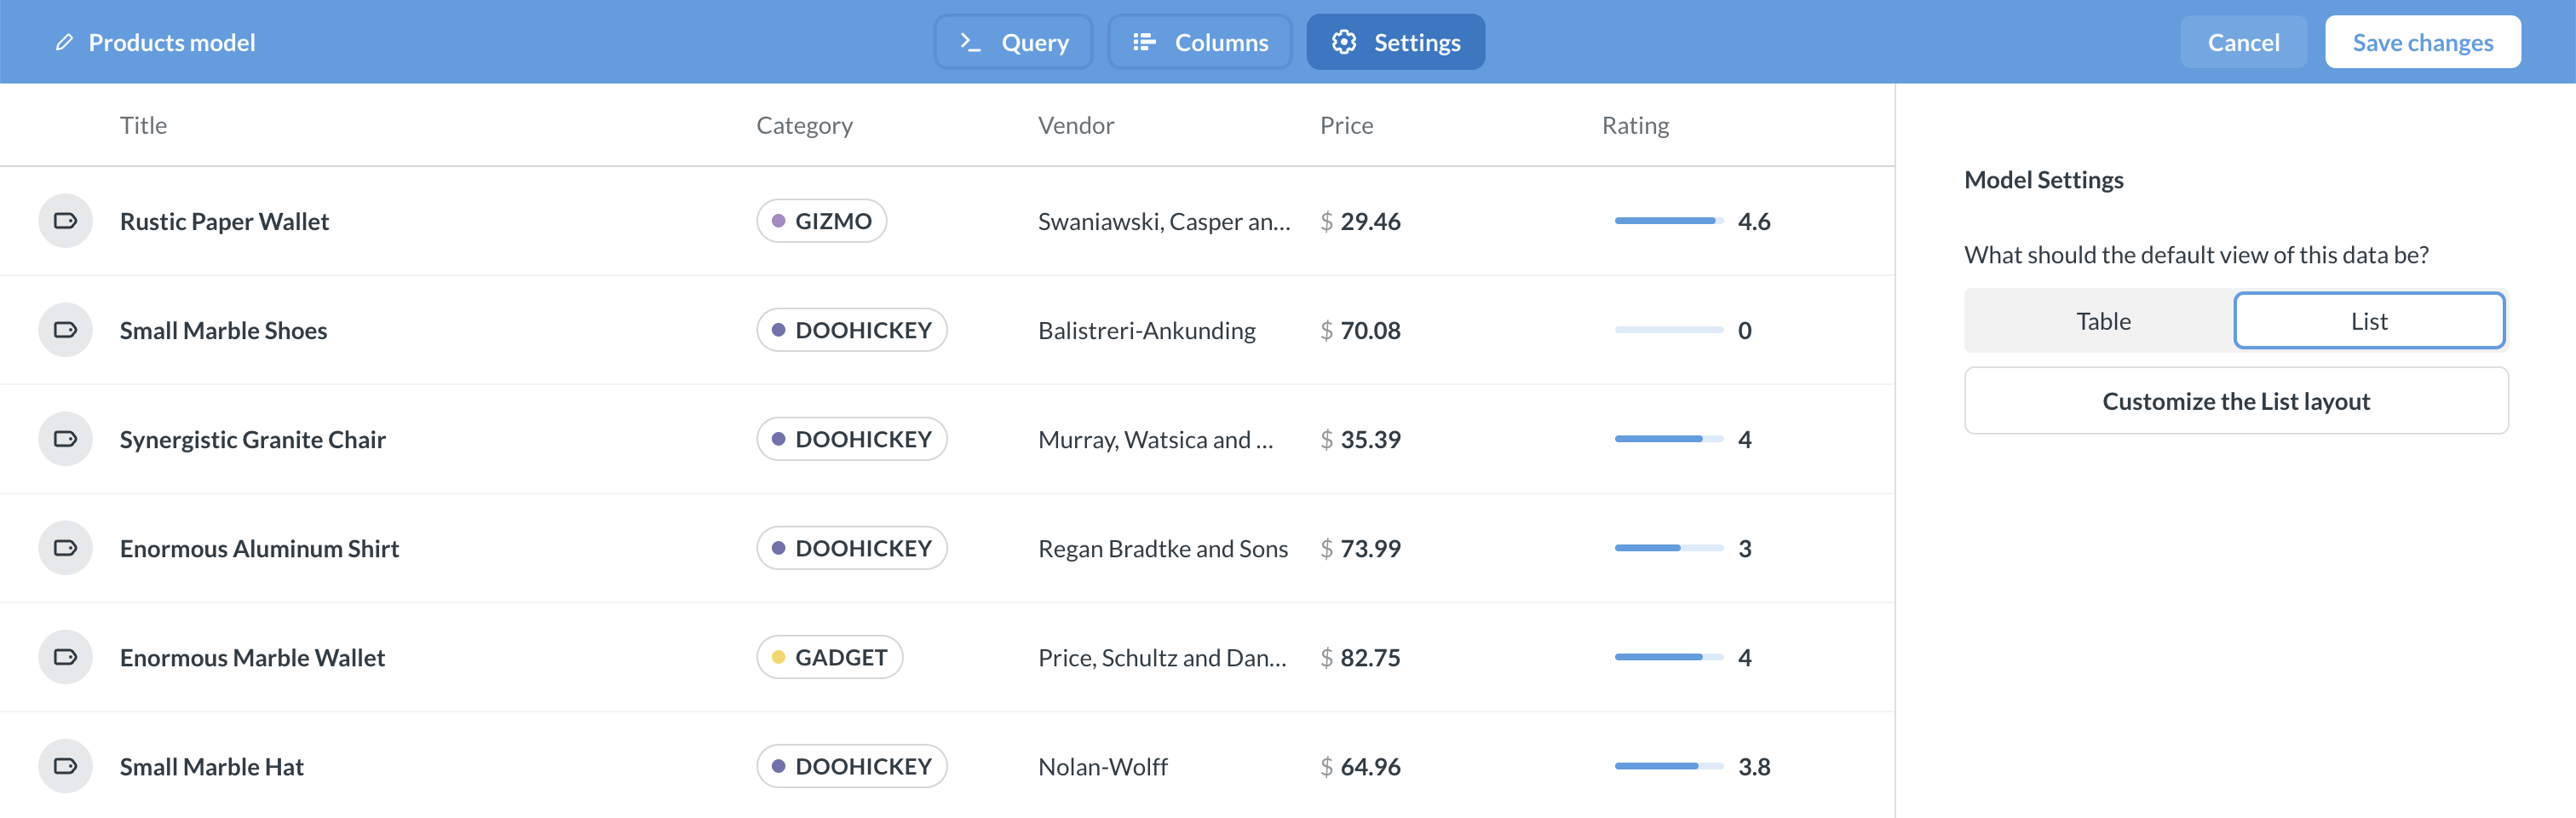Click the label icon for Small Marble Shoes
Screen dimensions: 2576x818
[x=65, y=330]
